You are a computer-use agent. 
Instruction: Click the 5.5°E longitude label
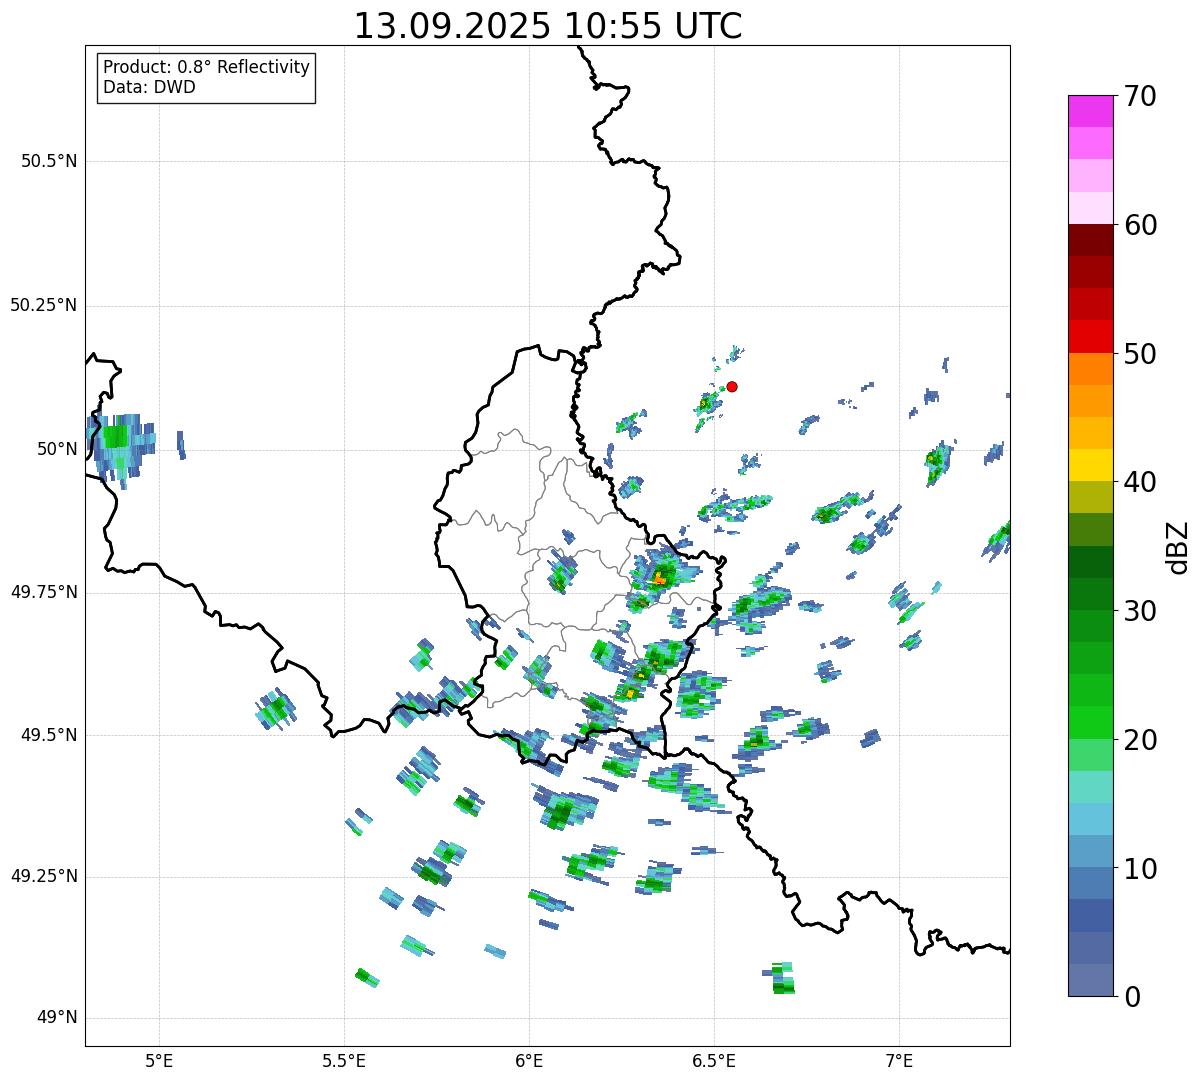point(344,1060)
